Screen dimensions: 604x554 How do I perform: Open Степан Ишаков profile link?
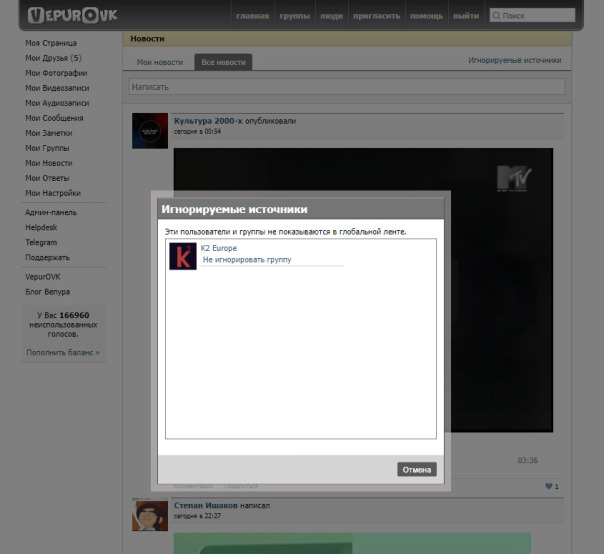coord(205,505)
